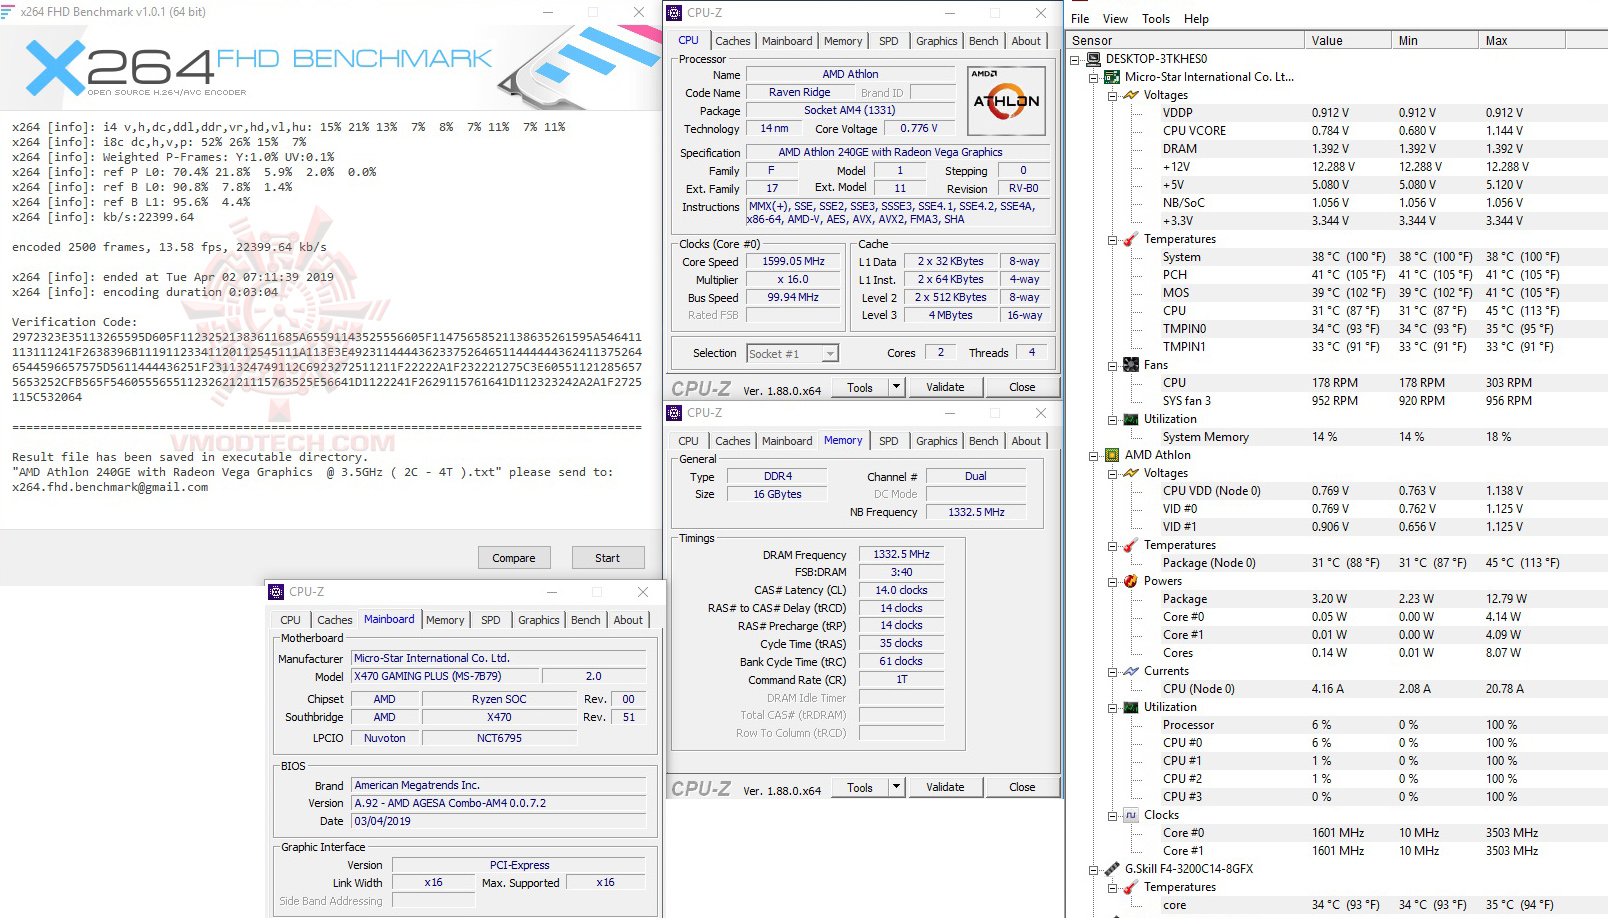The image size is (1608, 918).
Task: Click the Tools button in the CPU-Z Memory window
Action: [x=860, y=787]
